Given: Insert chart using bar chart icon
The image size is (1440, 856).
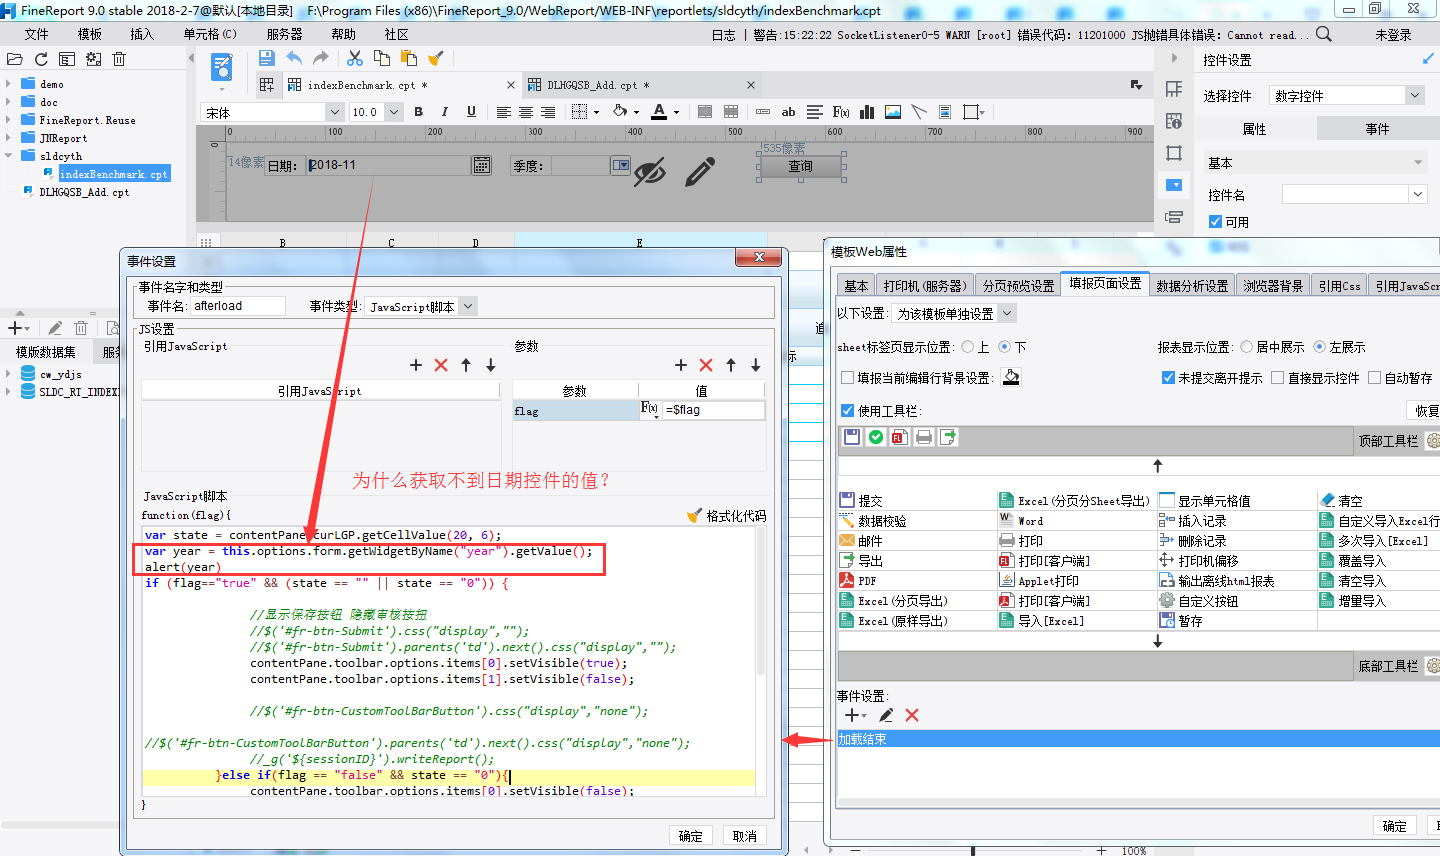Looking at the screenshot, I should click(x=867, y=112).
